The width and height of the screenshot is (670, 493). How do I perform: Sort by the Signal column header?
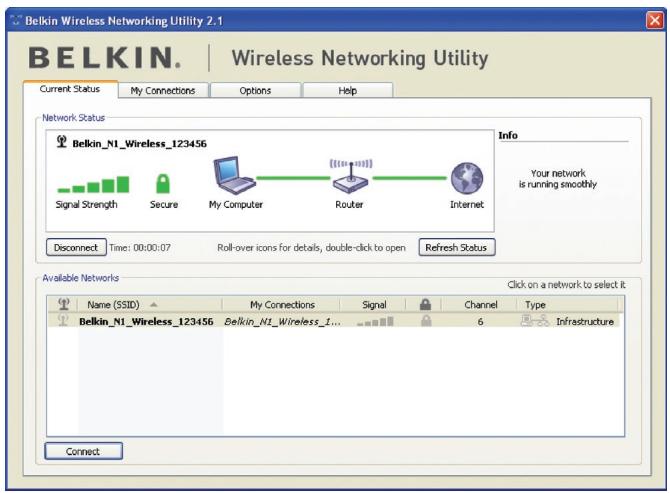coord(373,305)
